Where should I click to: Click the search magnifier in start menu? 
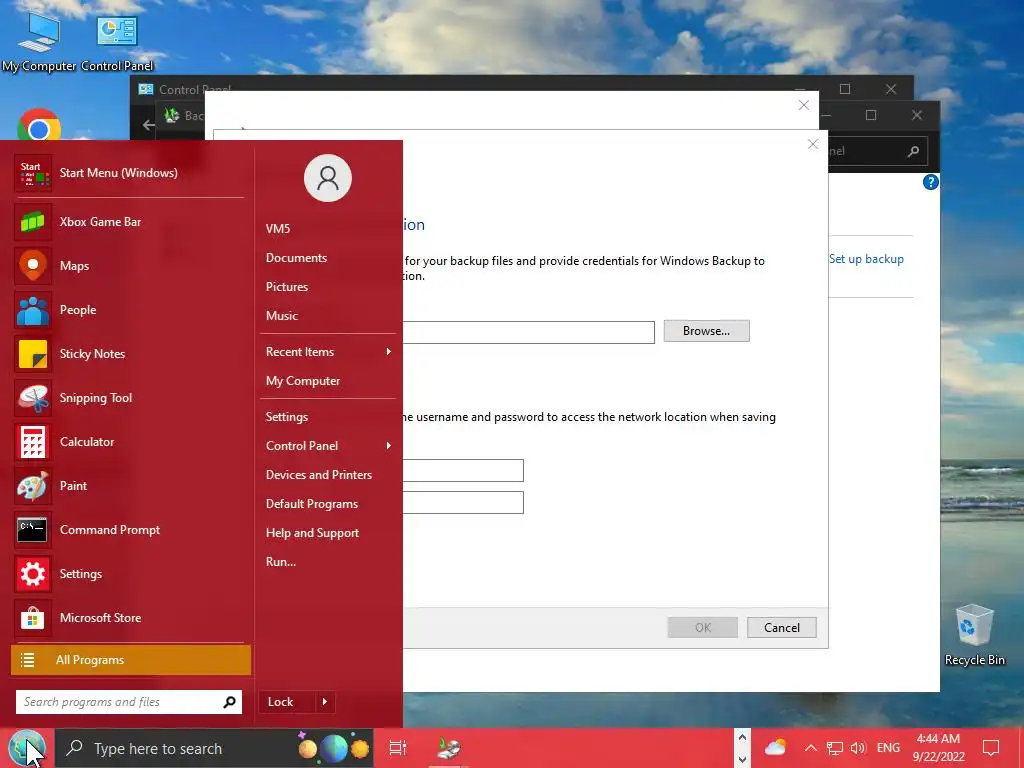[x=229, y=702]
